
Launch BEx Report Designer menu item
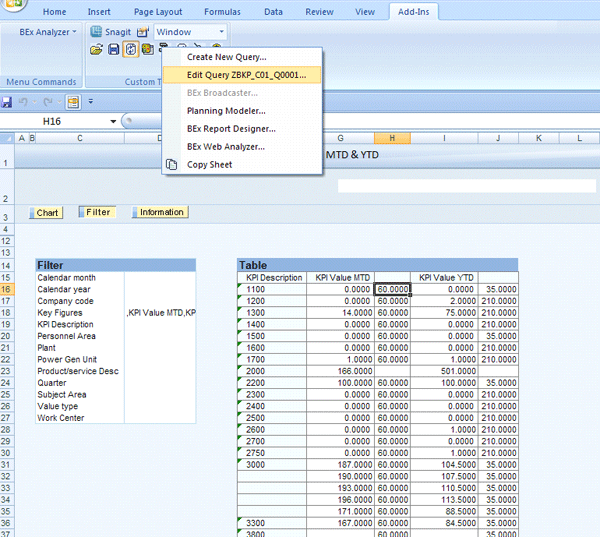pyautogui.click(x=231, y=129)
